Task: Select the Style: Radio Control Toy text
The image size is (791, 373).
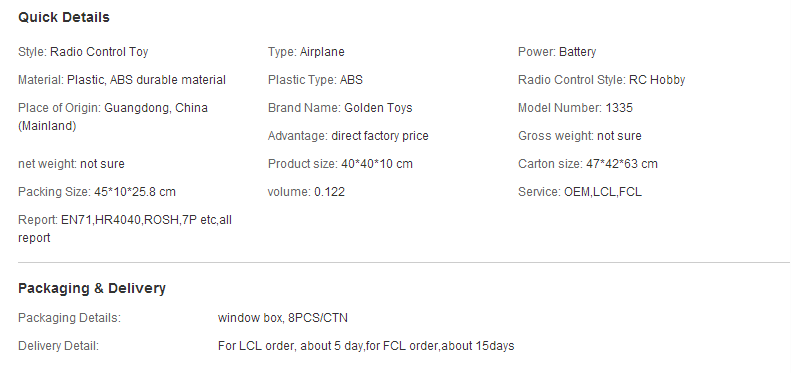Action: 83,52
